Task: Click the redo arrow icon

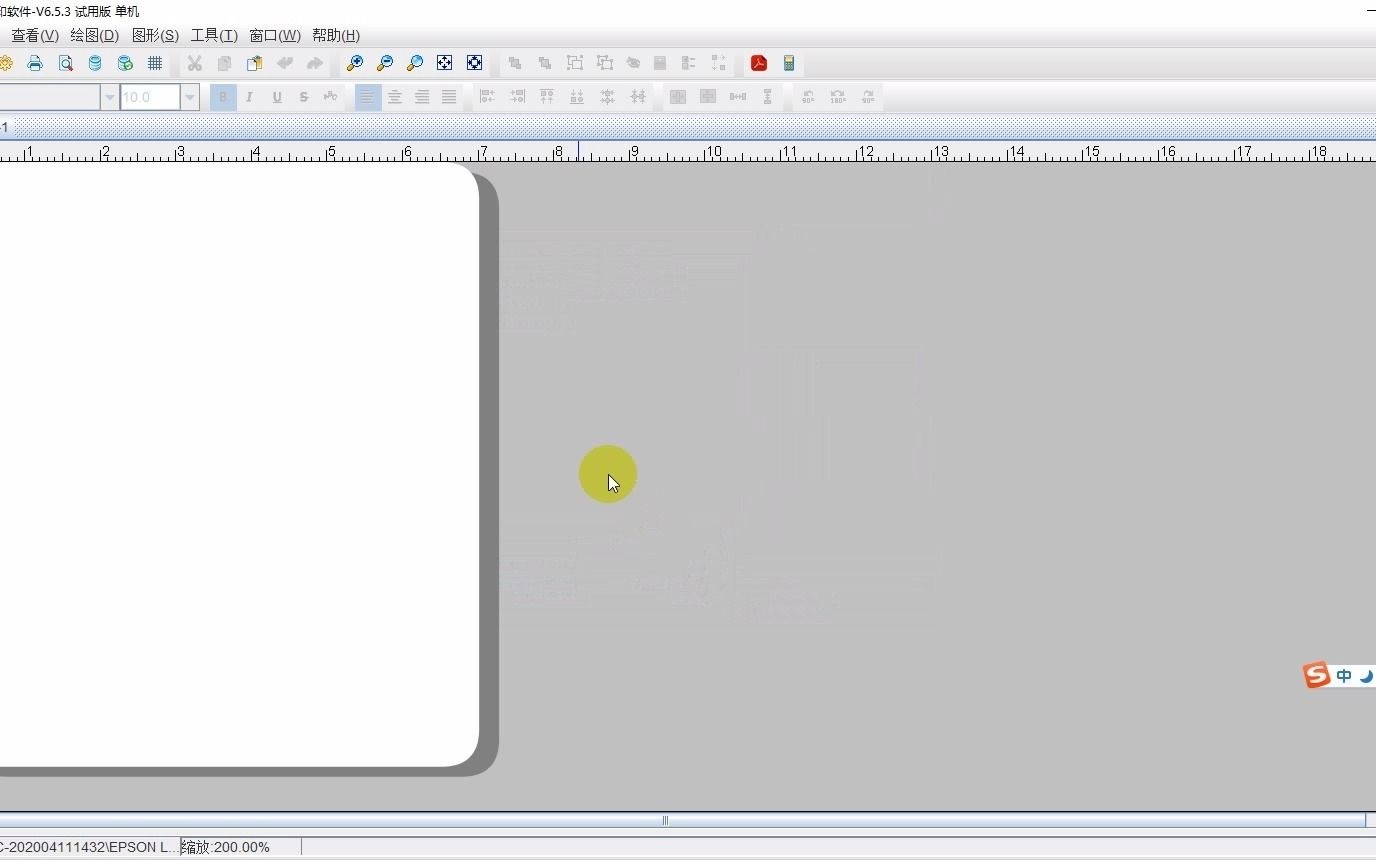Action: click(315, 63)
